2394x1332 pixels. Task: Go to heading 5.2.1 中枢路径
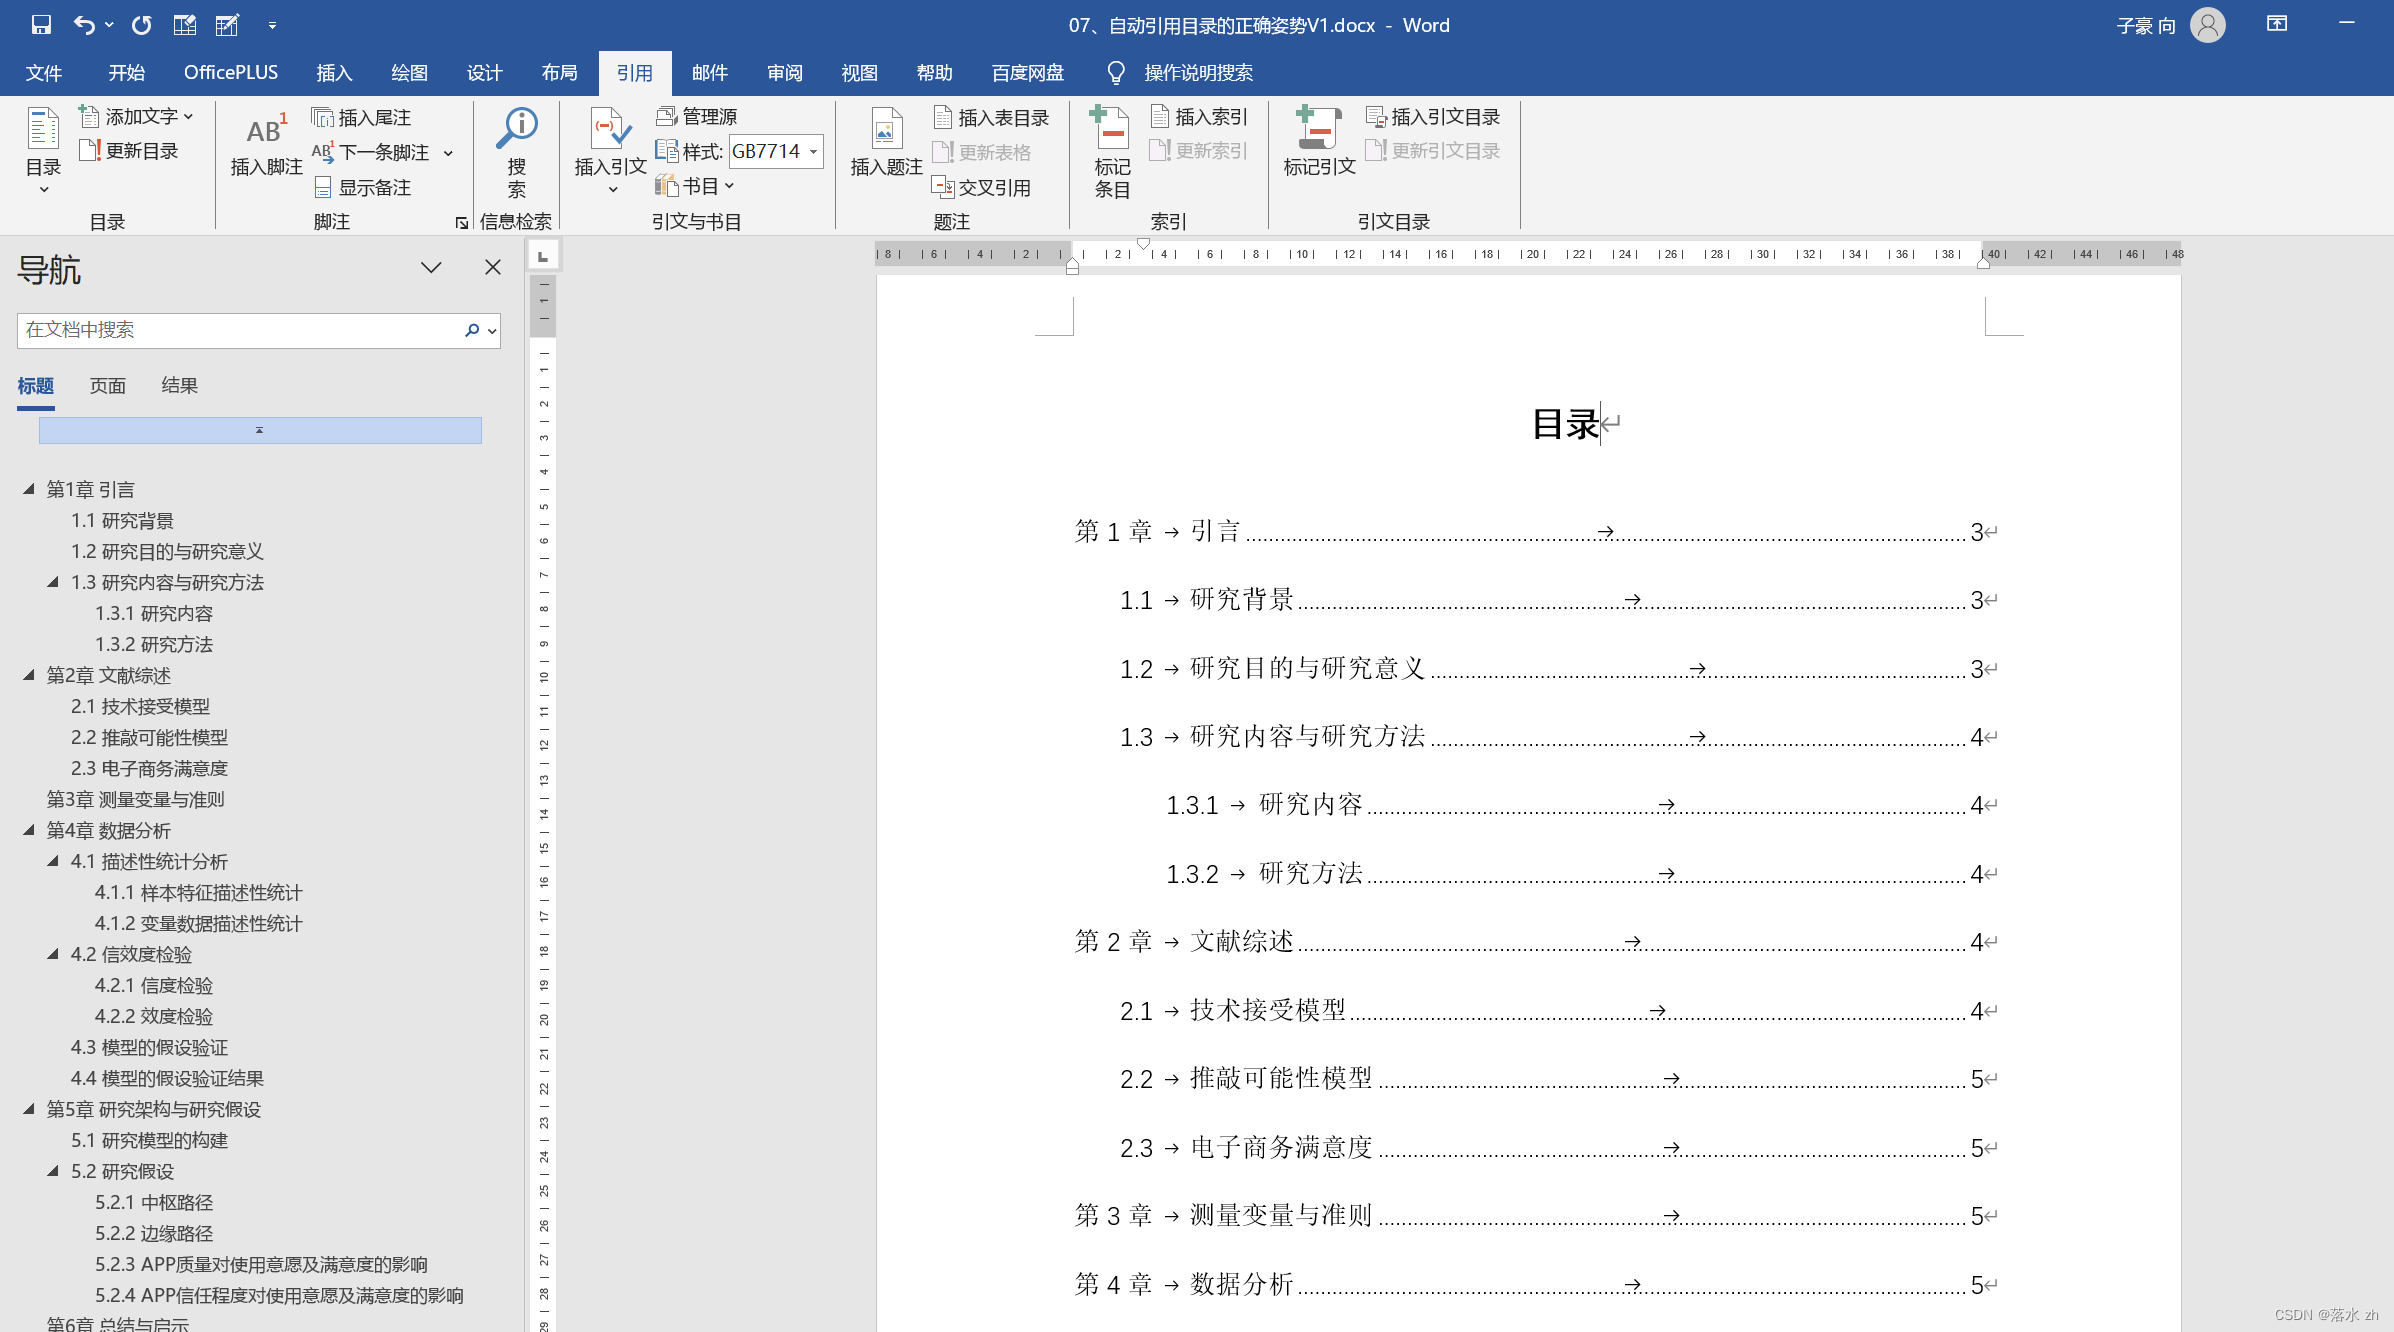(x=154, y=1202)
